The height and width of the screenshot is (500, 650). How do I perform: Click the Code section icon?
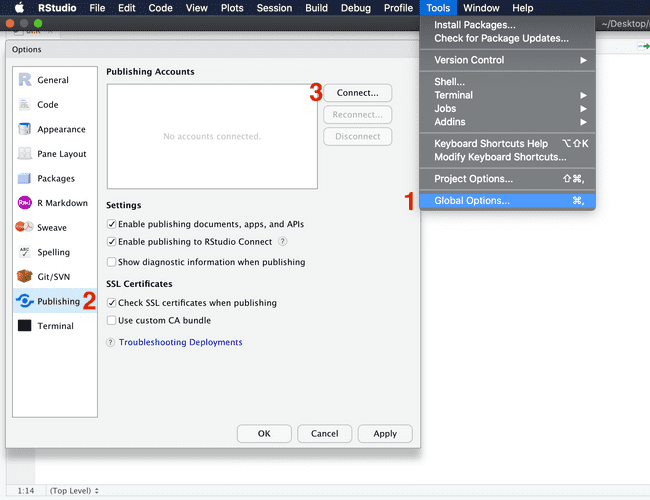(x=25, y=104)
